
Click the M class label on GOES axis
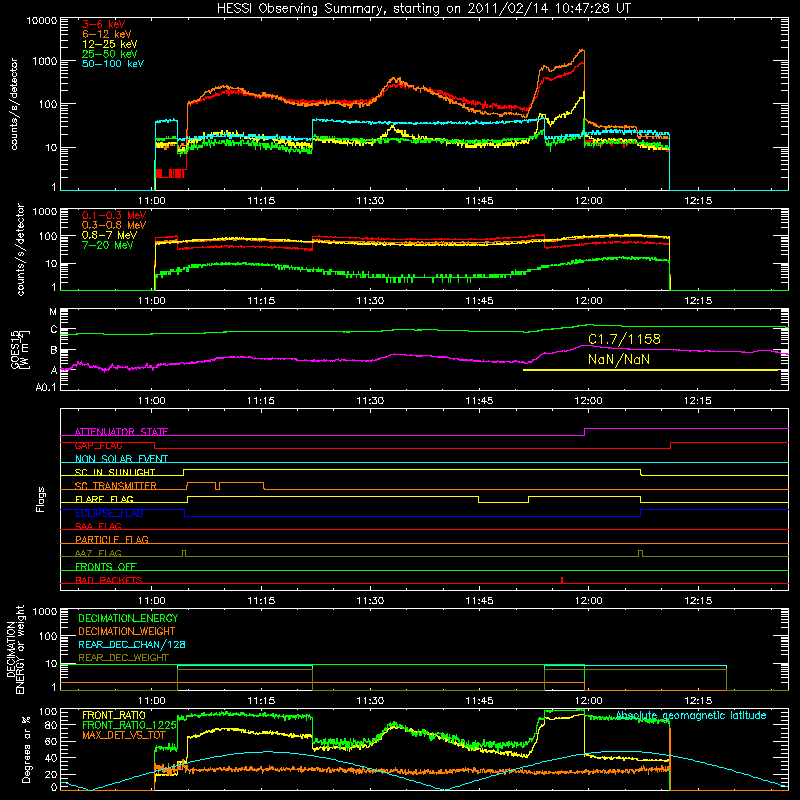[53, 312]
